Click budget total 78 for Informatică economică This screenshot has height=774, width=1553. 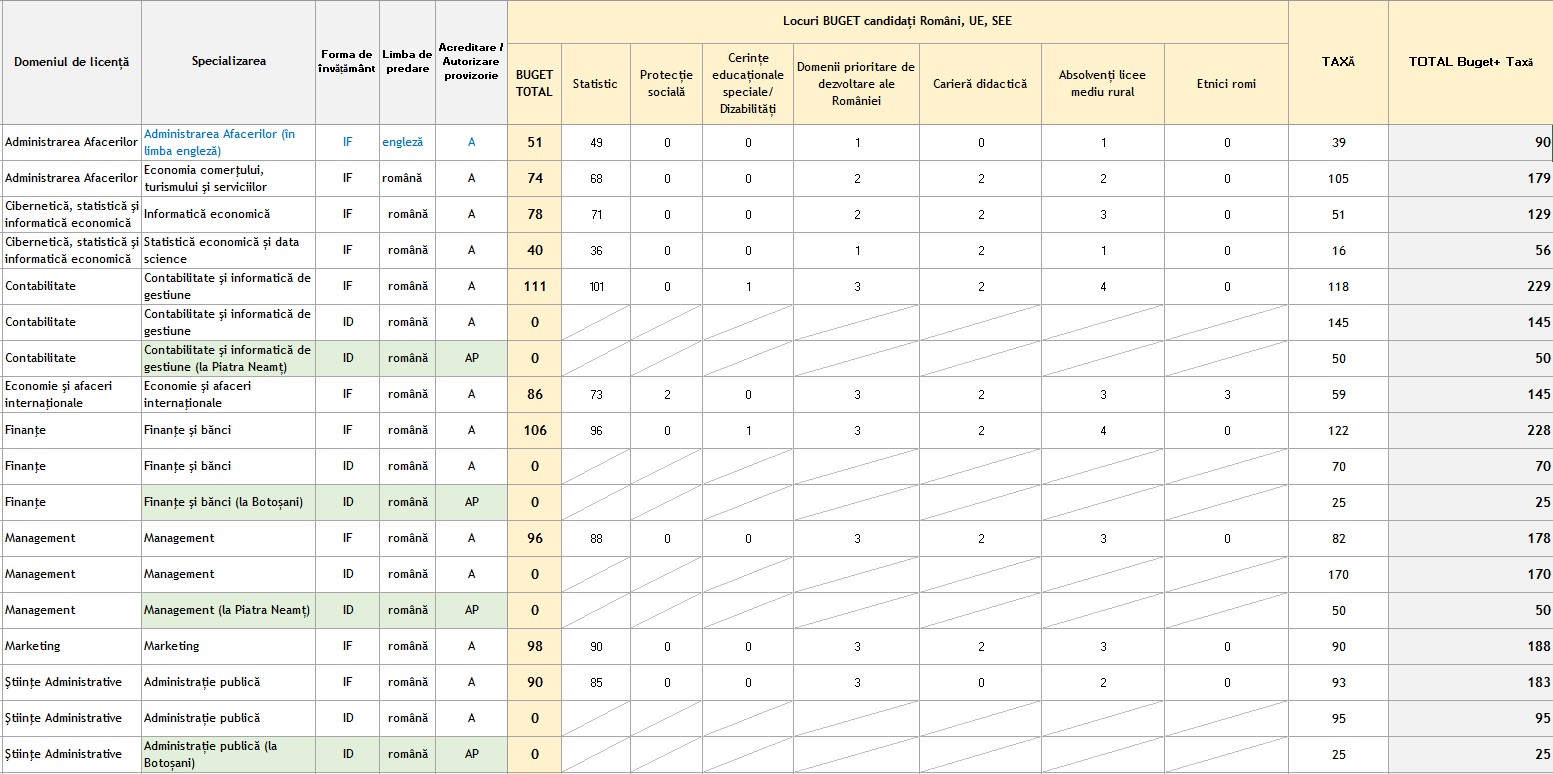(534, 214)
